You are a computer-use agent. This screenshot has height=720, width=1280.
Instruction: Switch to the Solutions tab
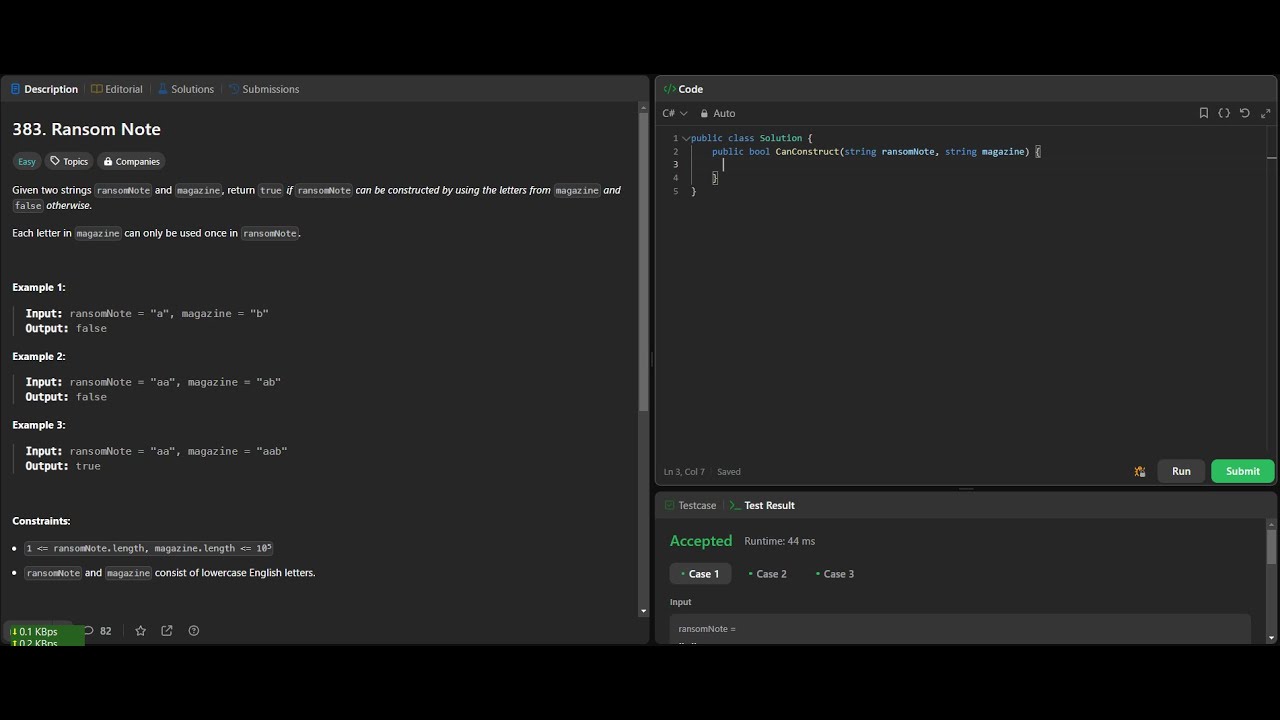click(186, 89)
